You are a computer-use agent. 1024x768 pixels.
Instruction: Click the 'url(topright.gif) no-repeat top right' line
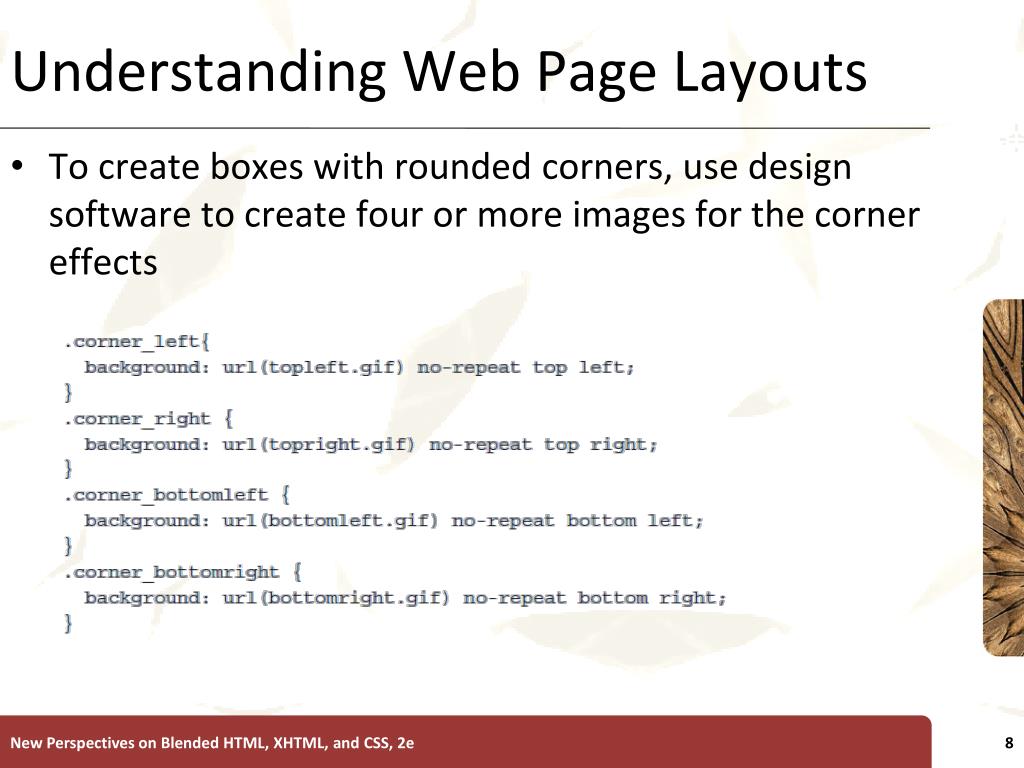coord(371,445)
